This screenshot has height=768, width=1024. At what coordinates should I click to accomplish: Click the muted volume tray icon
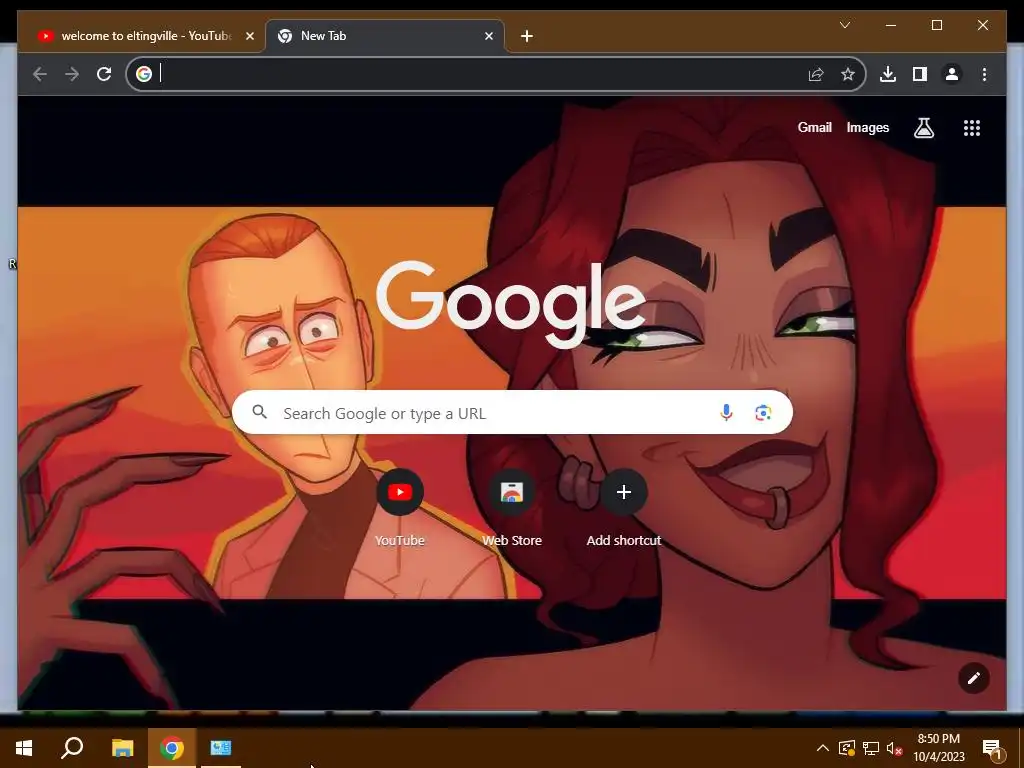pyautogui.click(x=894, y=748)
